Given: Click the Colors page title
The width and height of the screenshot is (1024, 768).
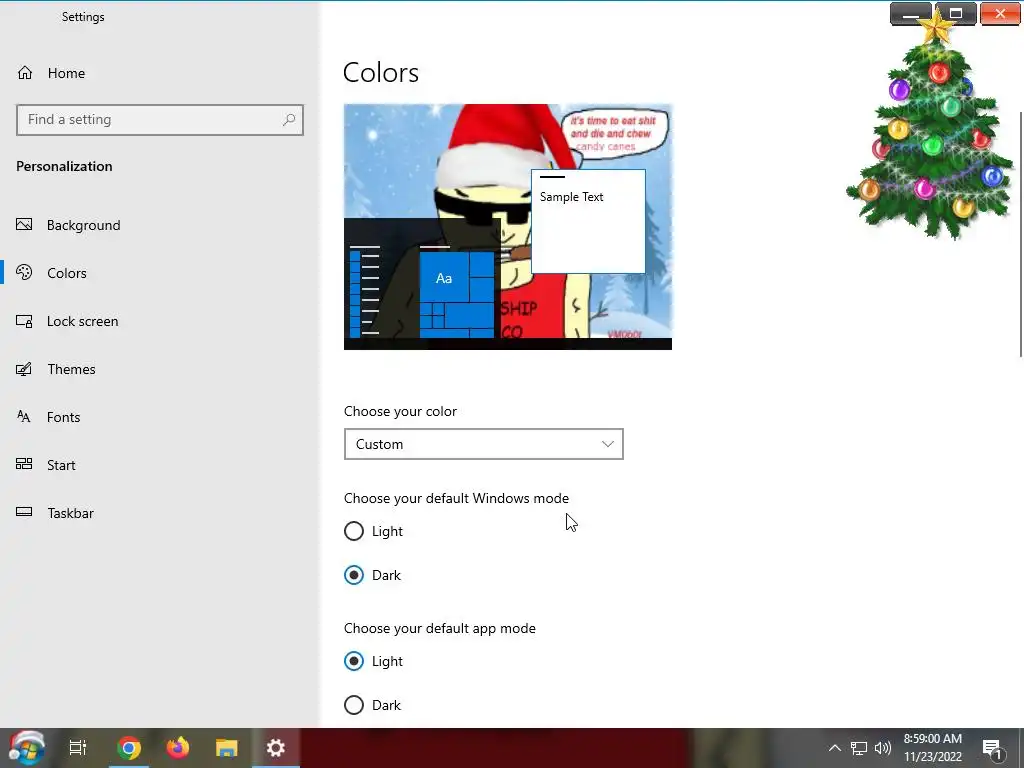Looking at the screenshot, I should tap(381, 72).
